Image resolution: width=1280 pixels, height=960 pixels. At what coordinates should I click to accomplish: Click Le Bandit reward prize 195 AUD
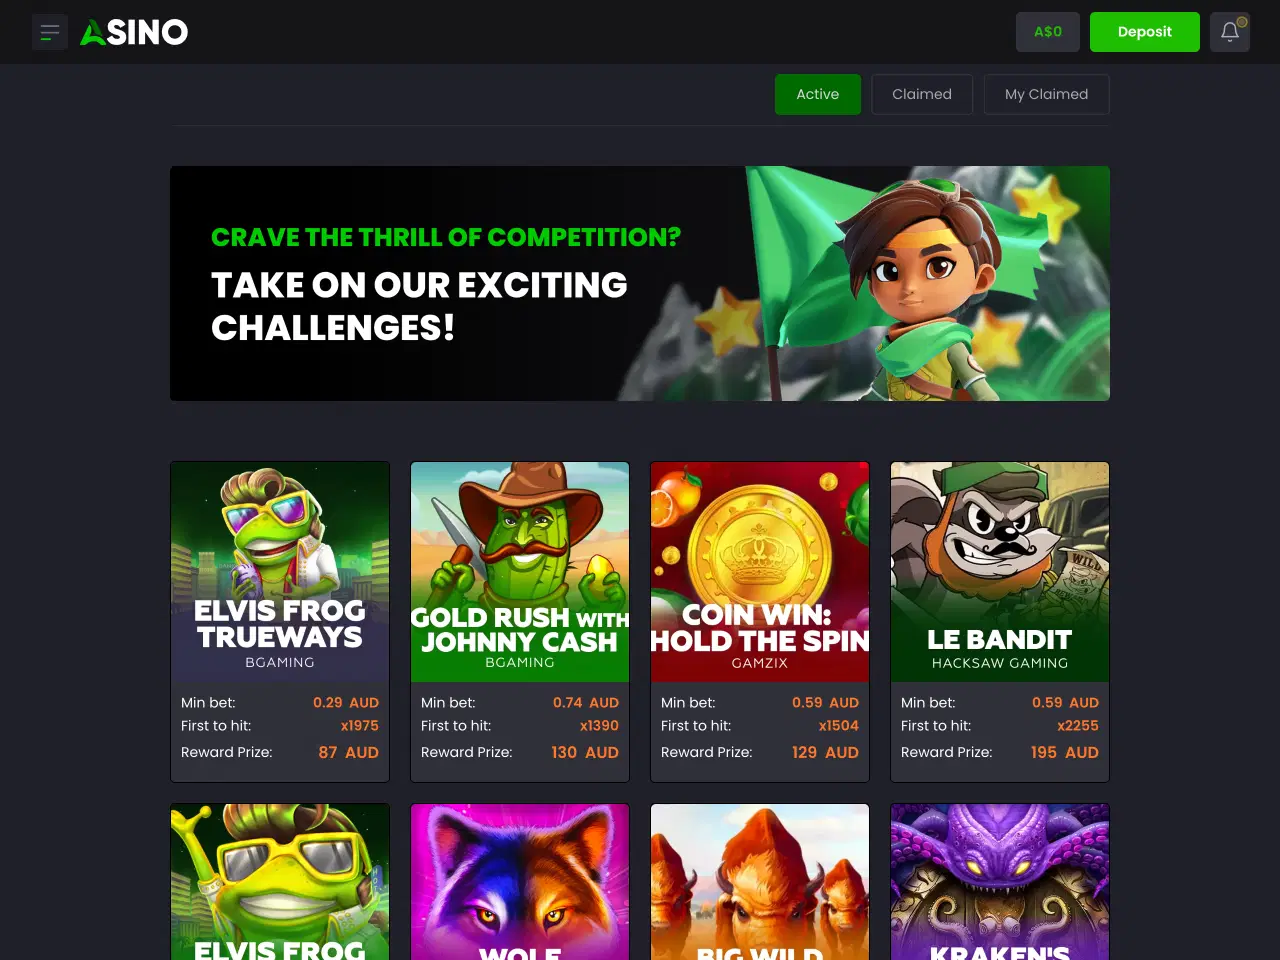click(x=1064, y=752)
